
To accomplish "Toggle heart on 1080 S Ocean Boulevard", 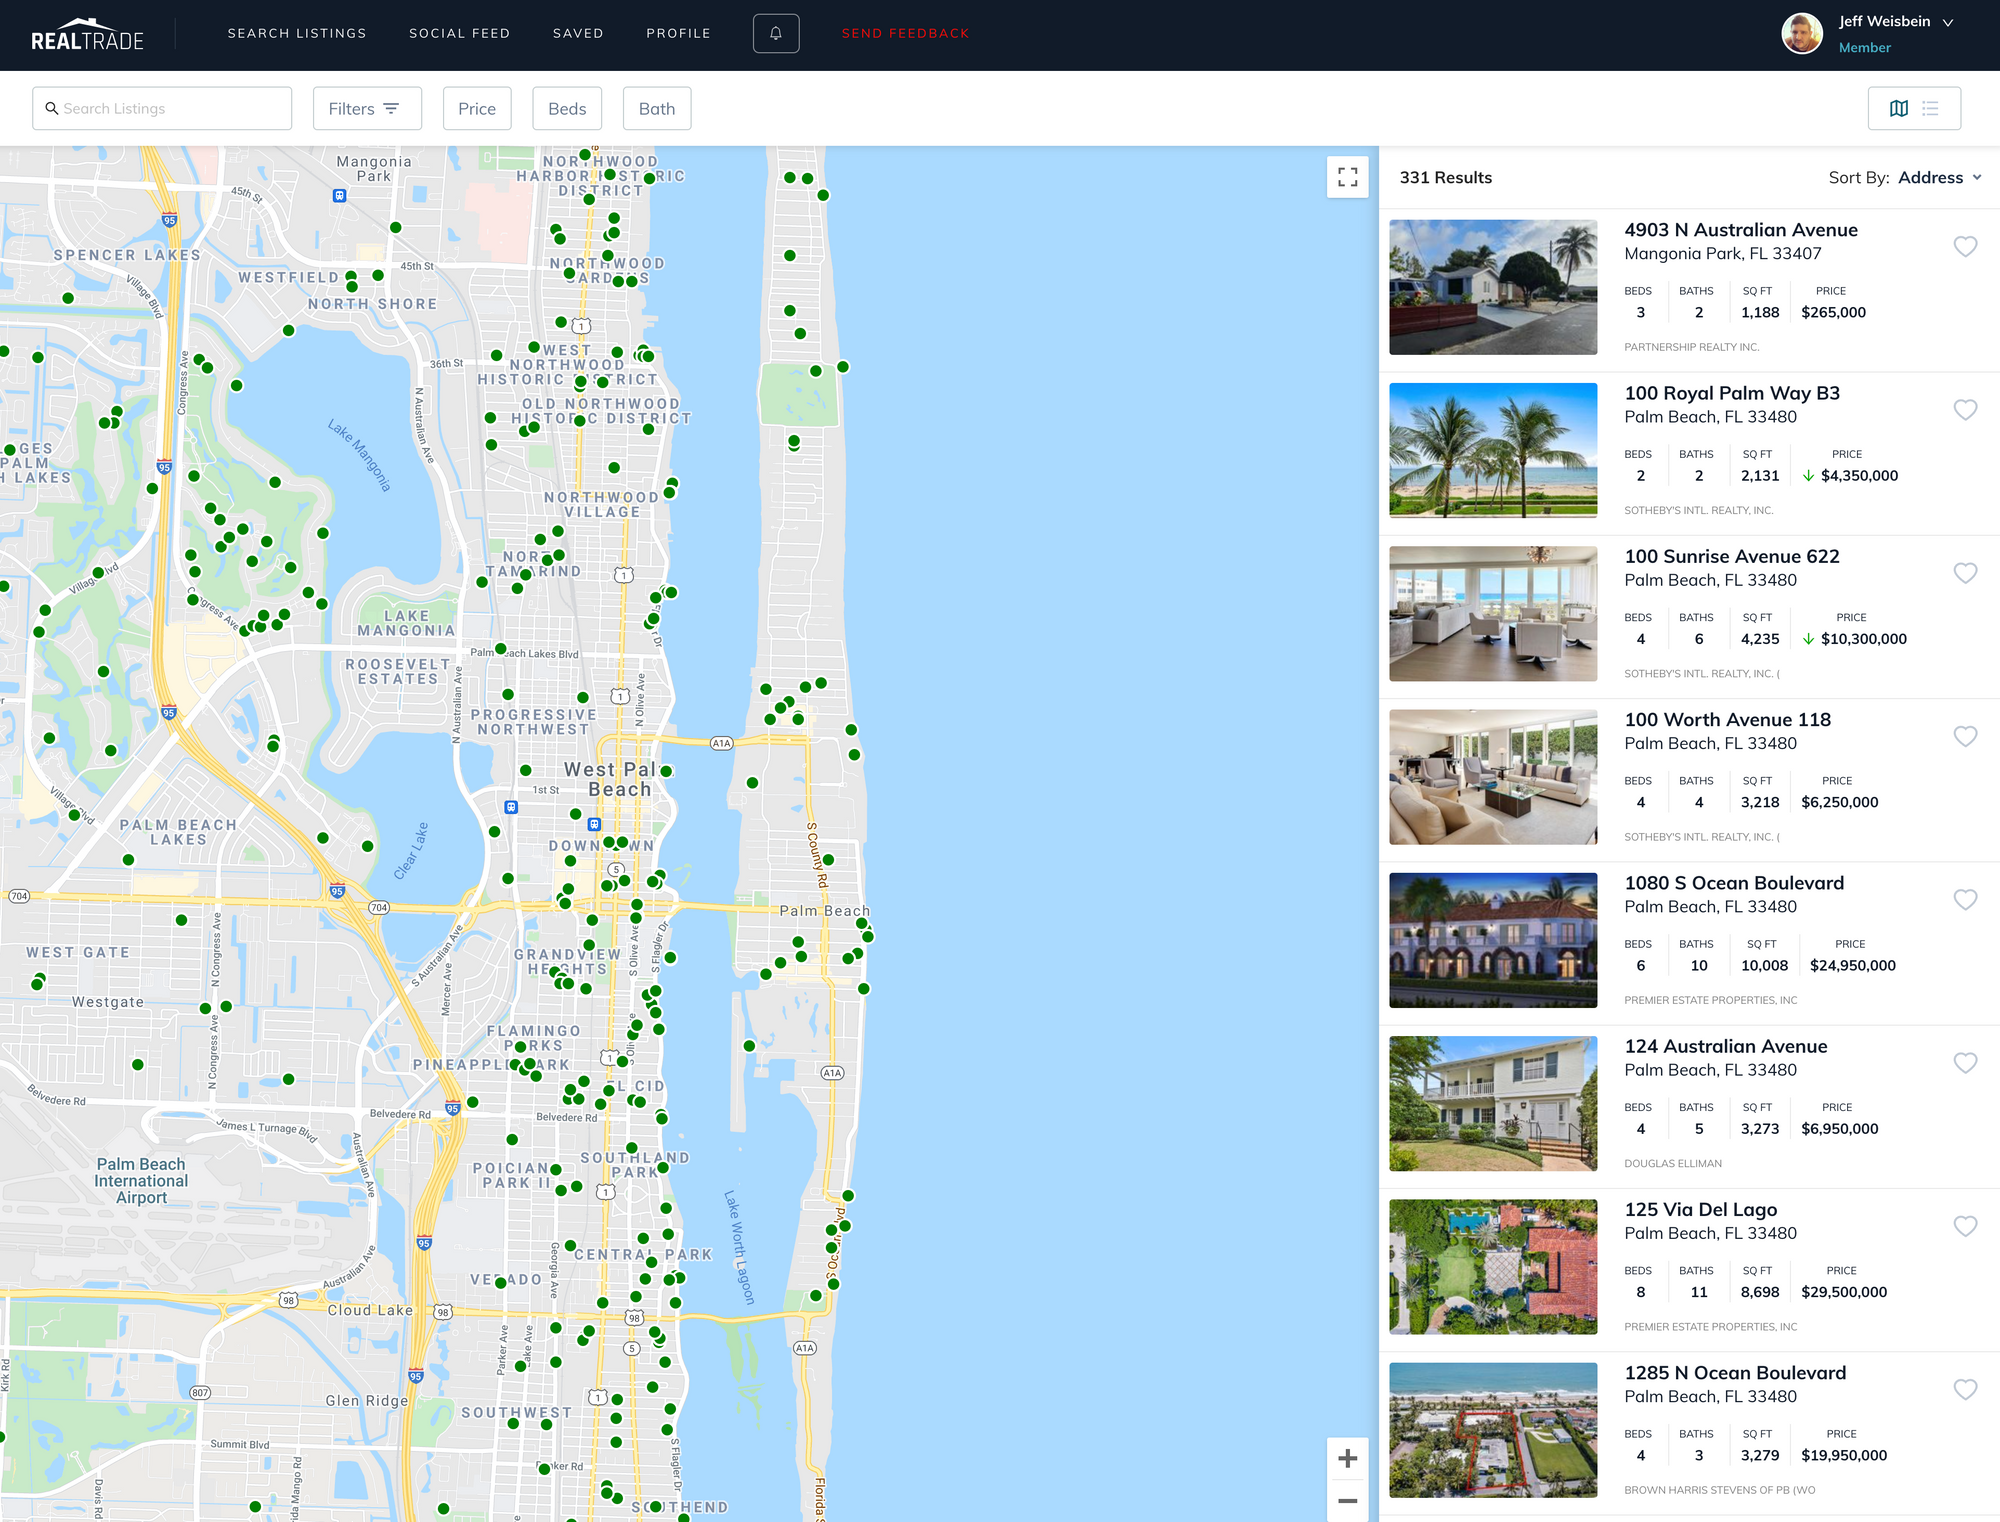I will click(1965, 899).
